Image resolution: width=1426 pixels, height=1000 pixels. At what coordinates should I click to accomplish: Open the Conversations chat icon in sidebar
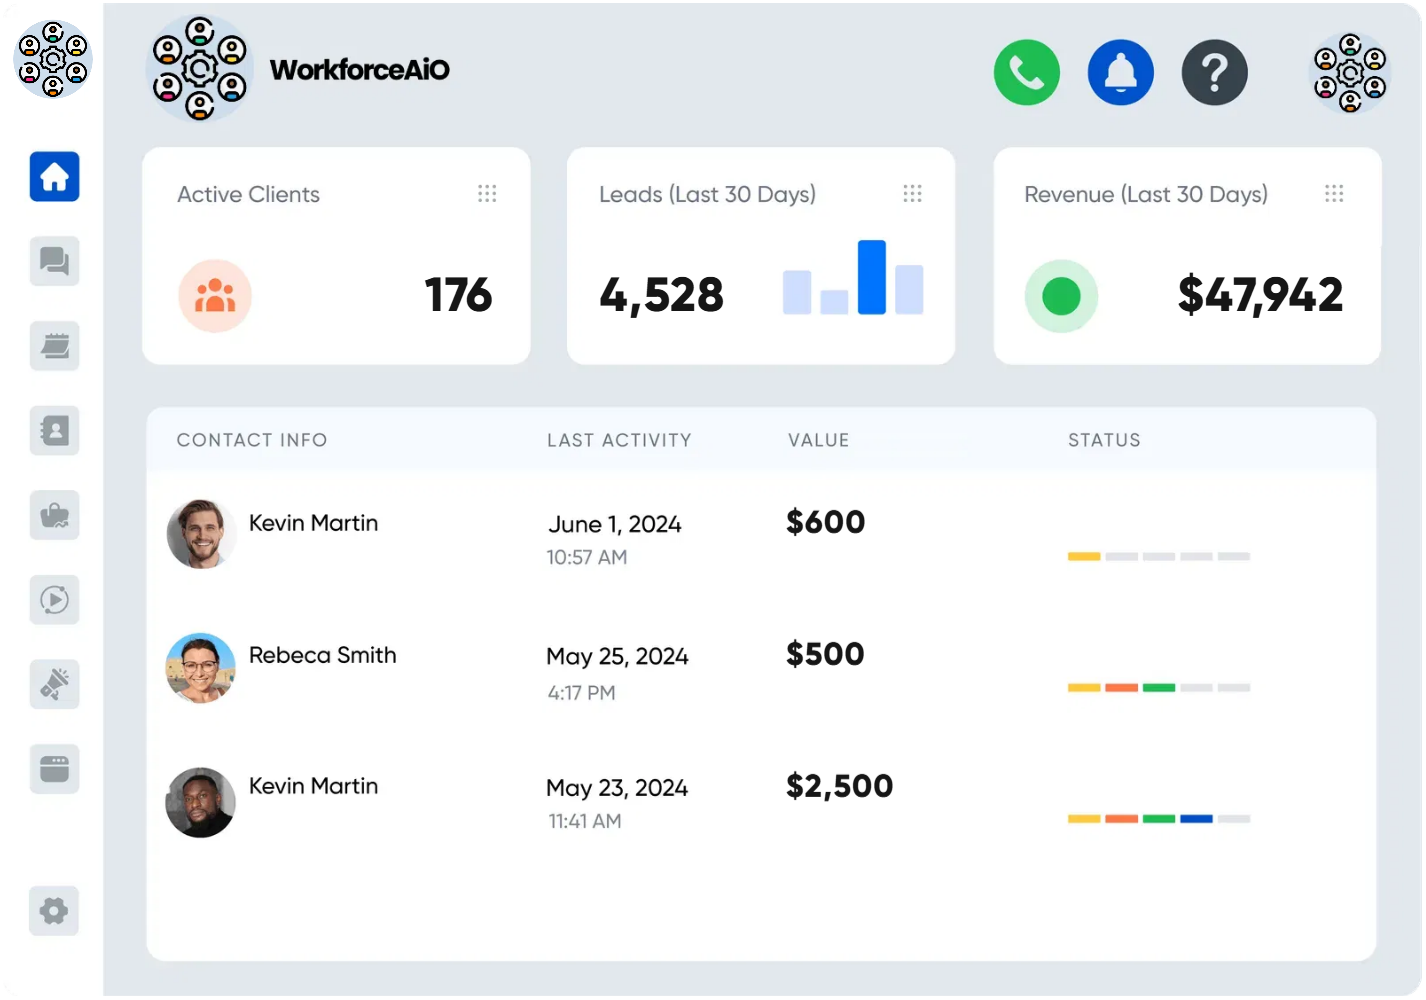pos(54,261)
